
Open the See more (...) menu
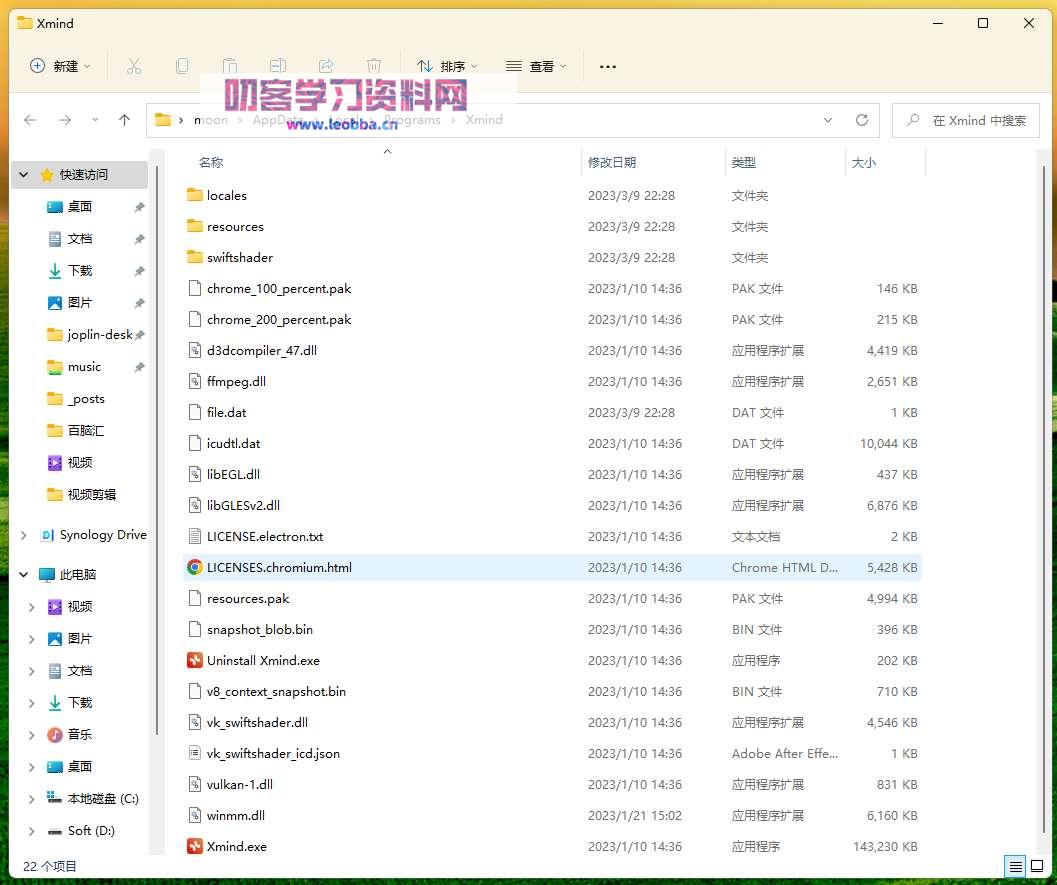pos(607,66)
